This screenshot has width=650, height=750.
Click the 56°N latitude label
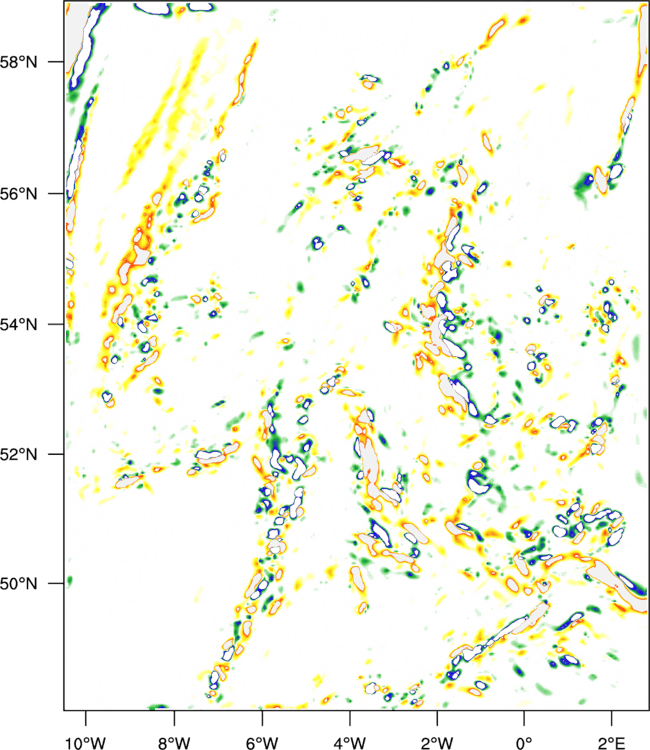(x=19, y=194)
